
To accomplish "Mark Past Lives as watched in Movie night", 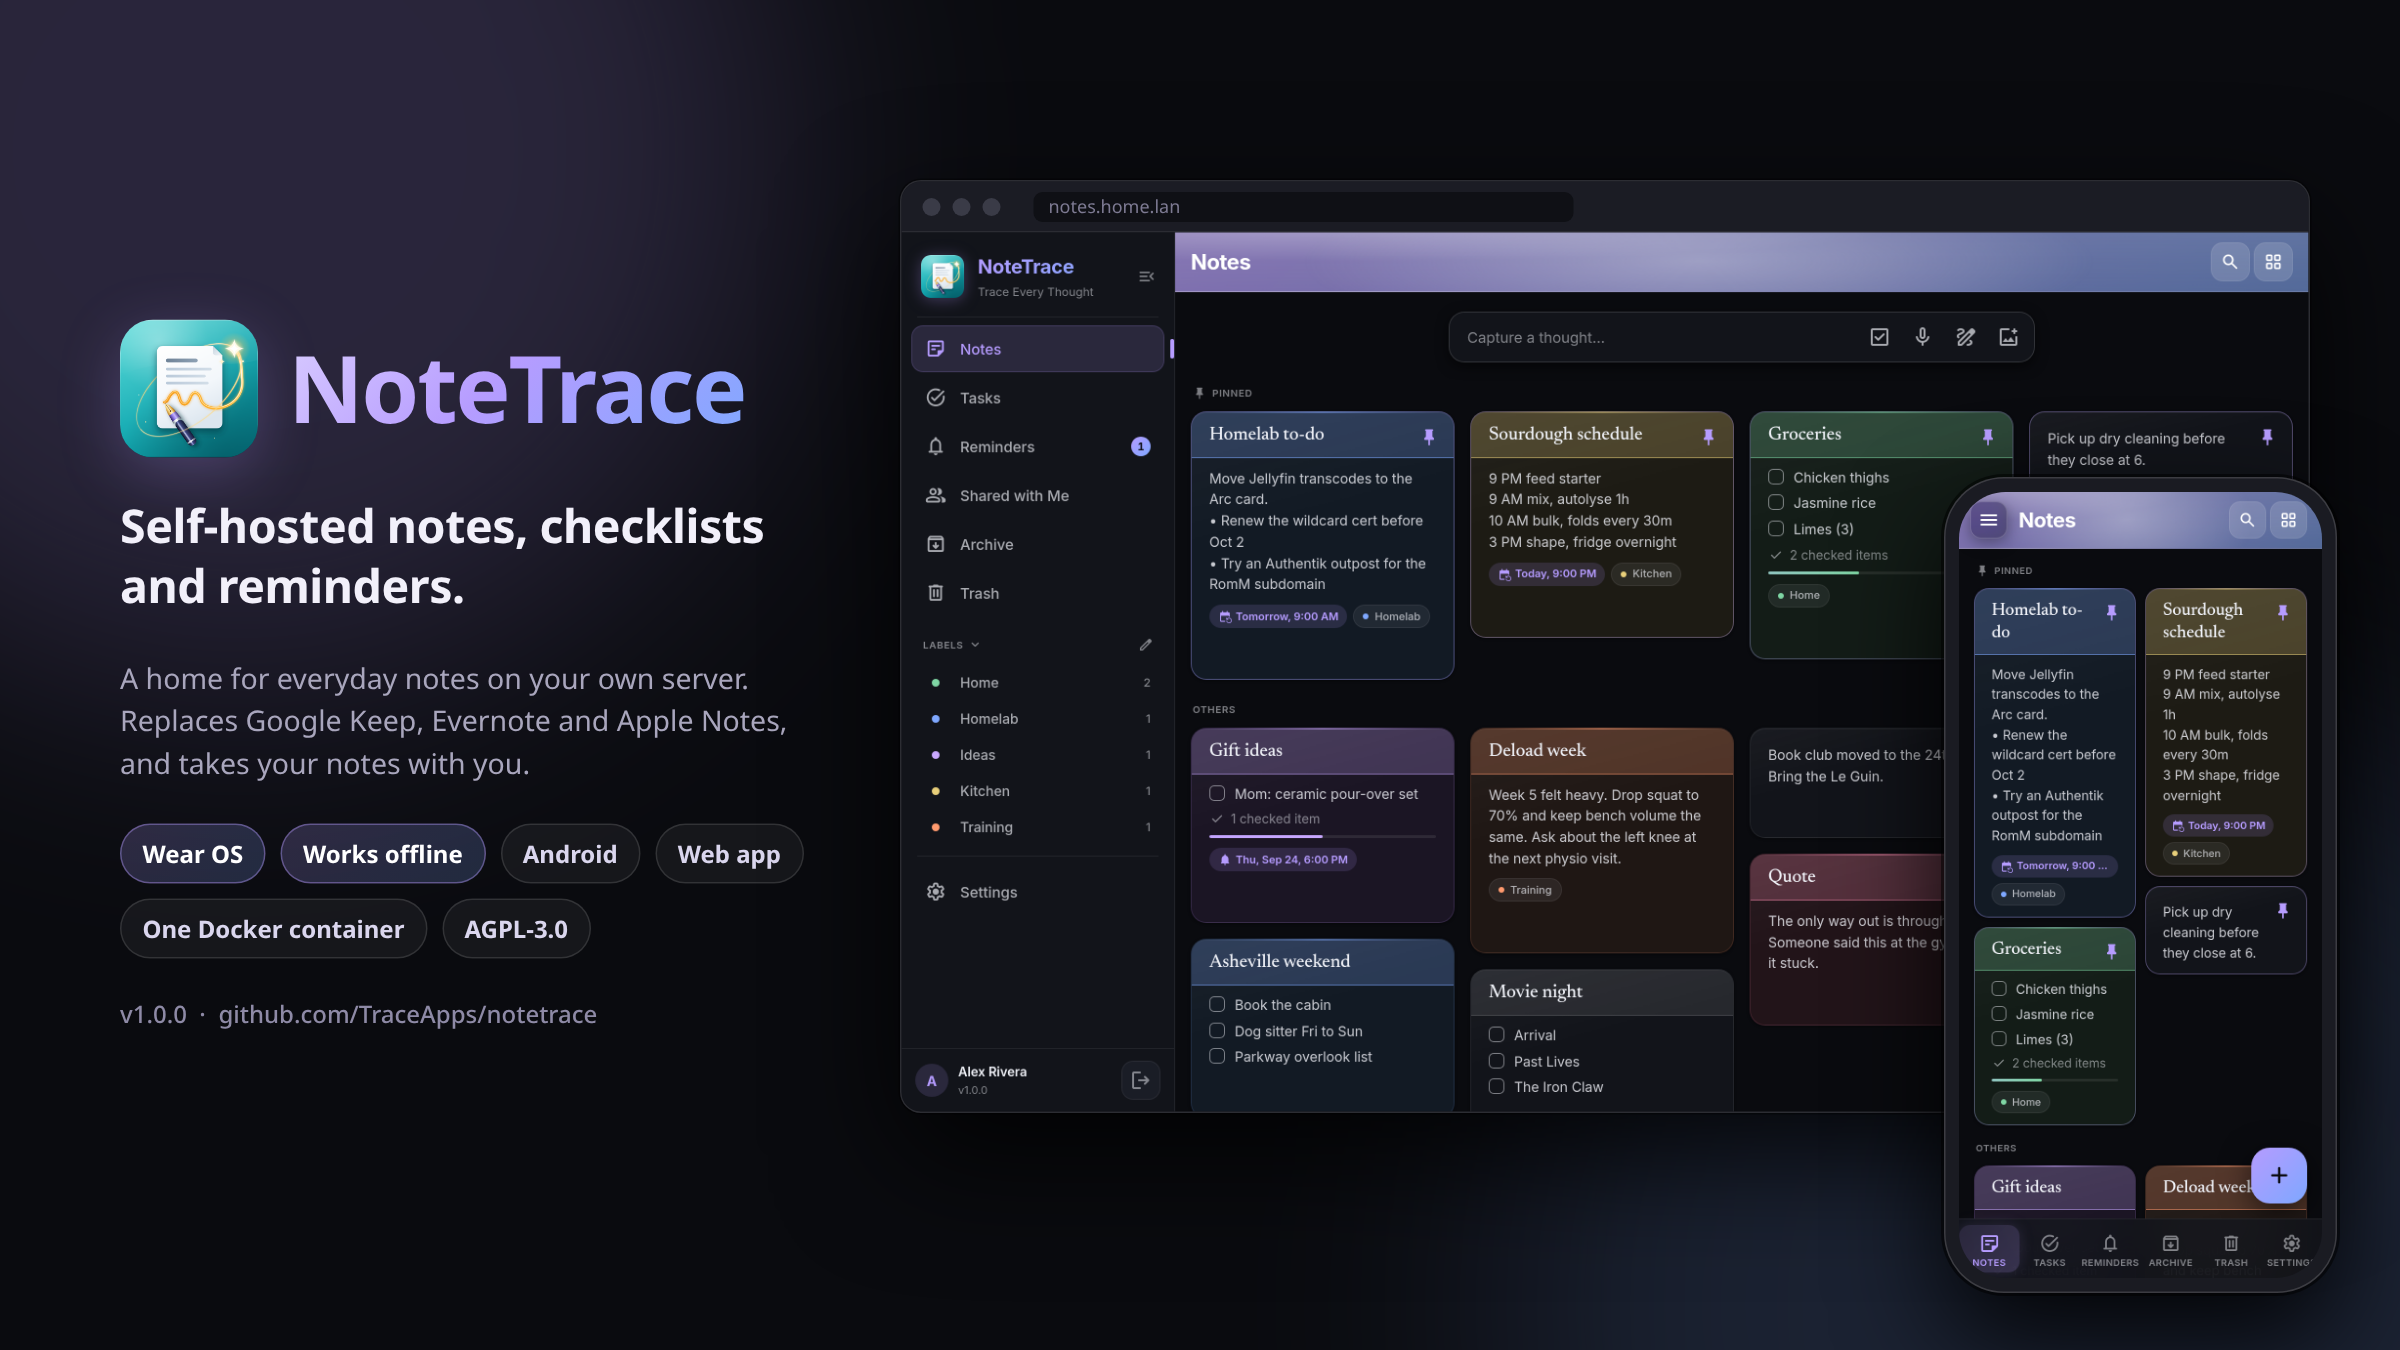I will click(x=1496, y=1061).
